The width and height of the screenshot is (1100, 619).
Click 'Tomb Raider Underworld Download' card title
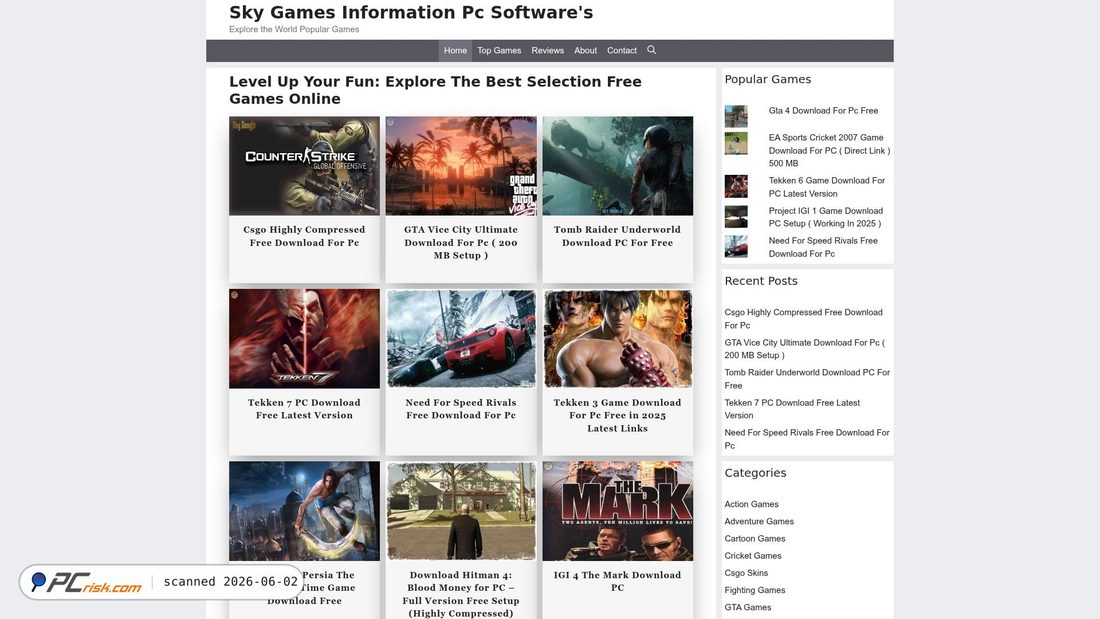coord(617,236)
